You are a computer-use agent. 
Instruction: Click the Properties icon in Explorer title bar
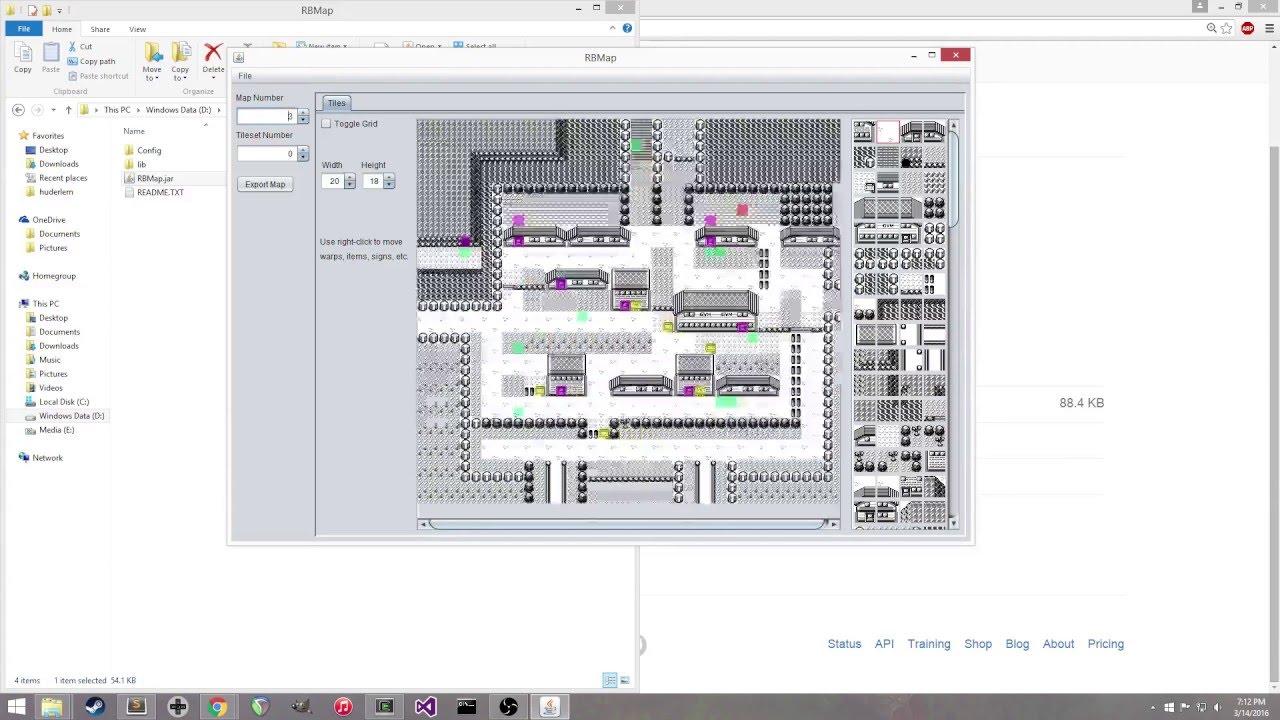tap(33, 9)
